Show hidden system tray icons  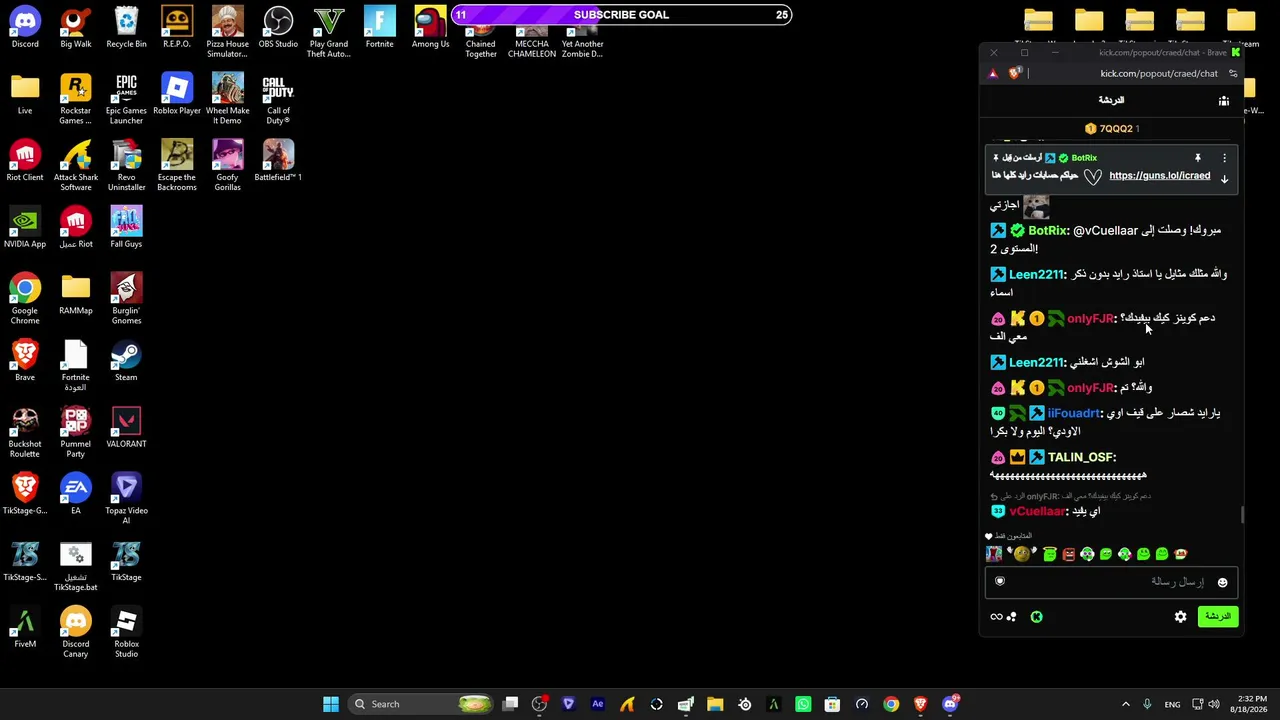tap(1125, 704)
